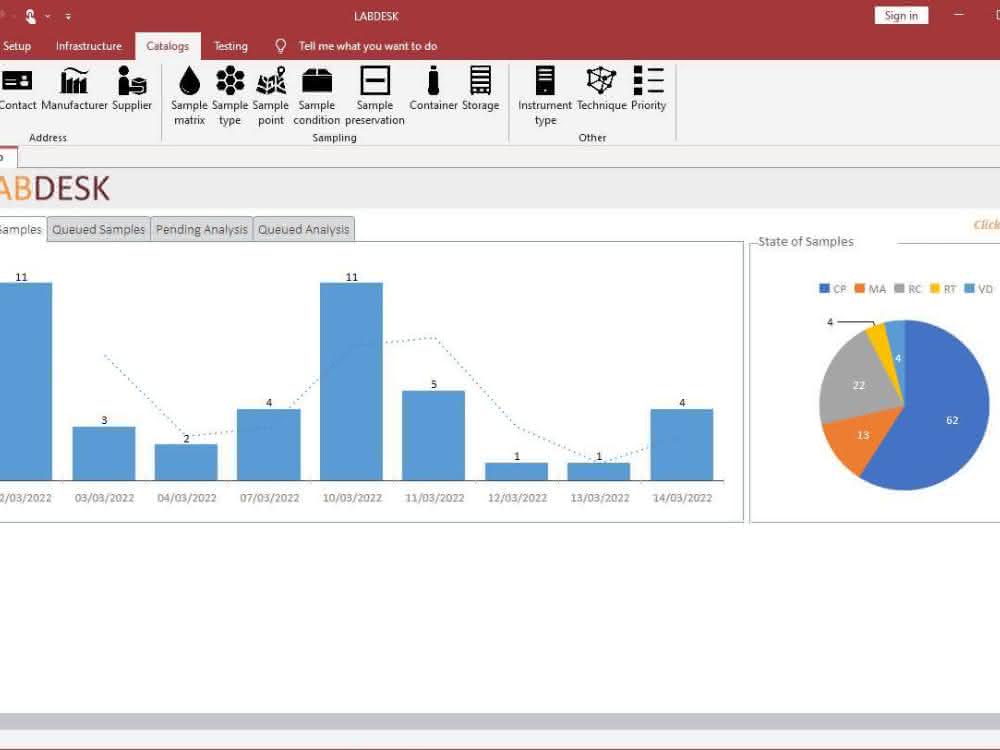Click the bar for 12/03/2022
Viewport: 1000px width, 750px height.
click(517, 471)
